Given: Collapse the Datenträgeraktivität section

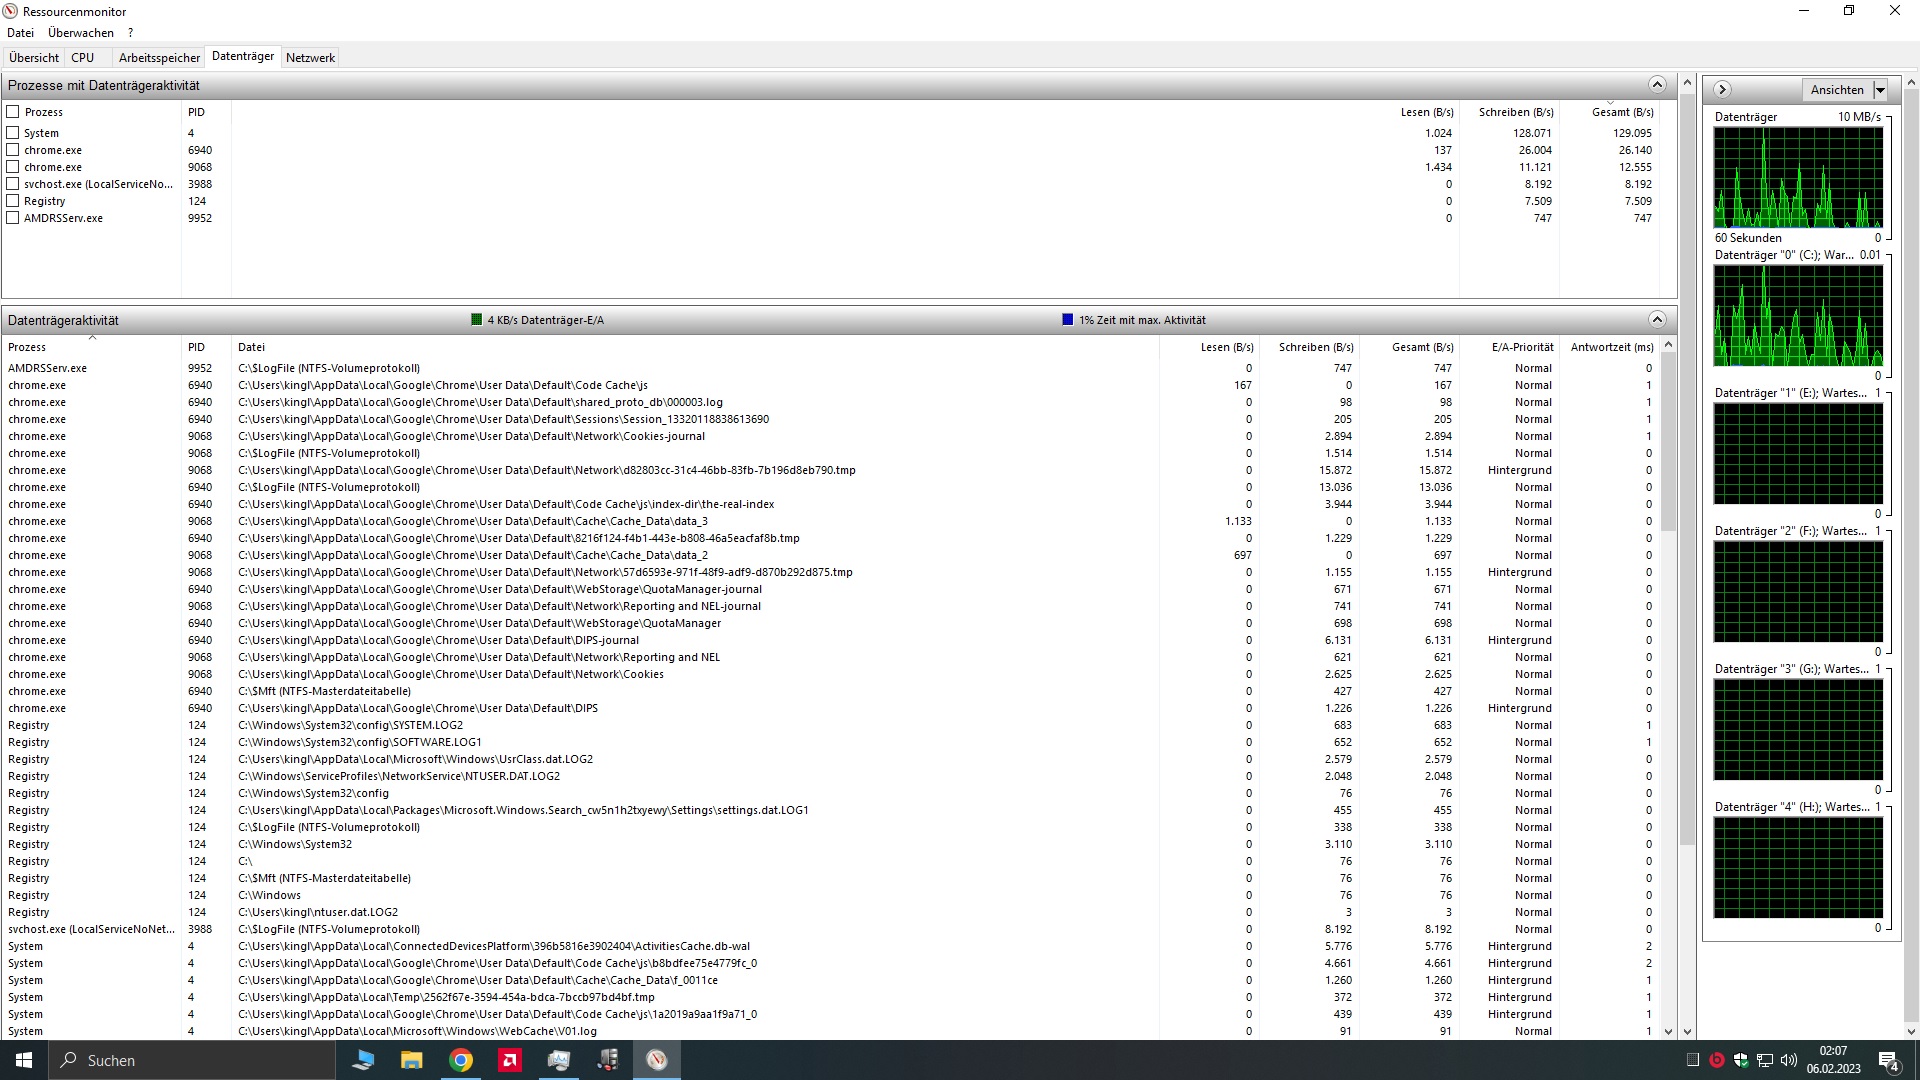Looking at the screenshot, I should click(x=1657, y=320).
